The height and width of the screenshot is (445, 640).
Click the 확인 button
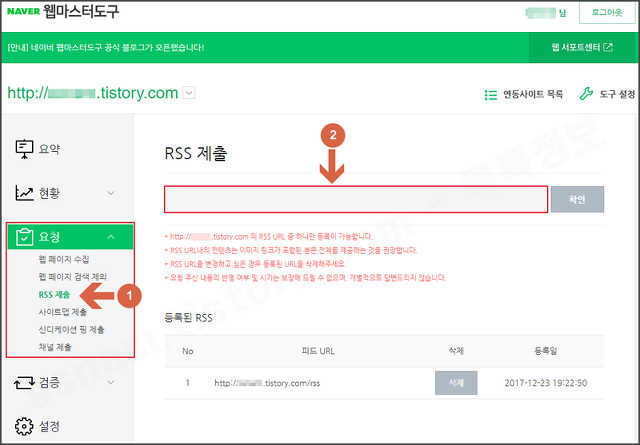[577, 199]
